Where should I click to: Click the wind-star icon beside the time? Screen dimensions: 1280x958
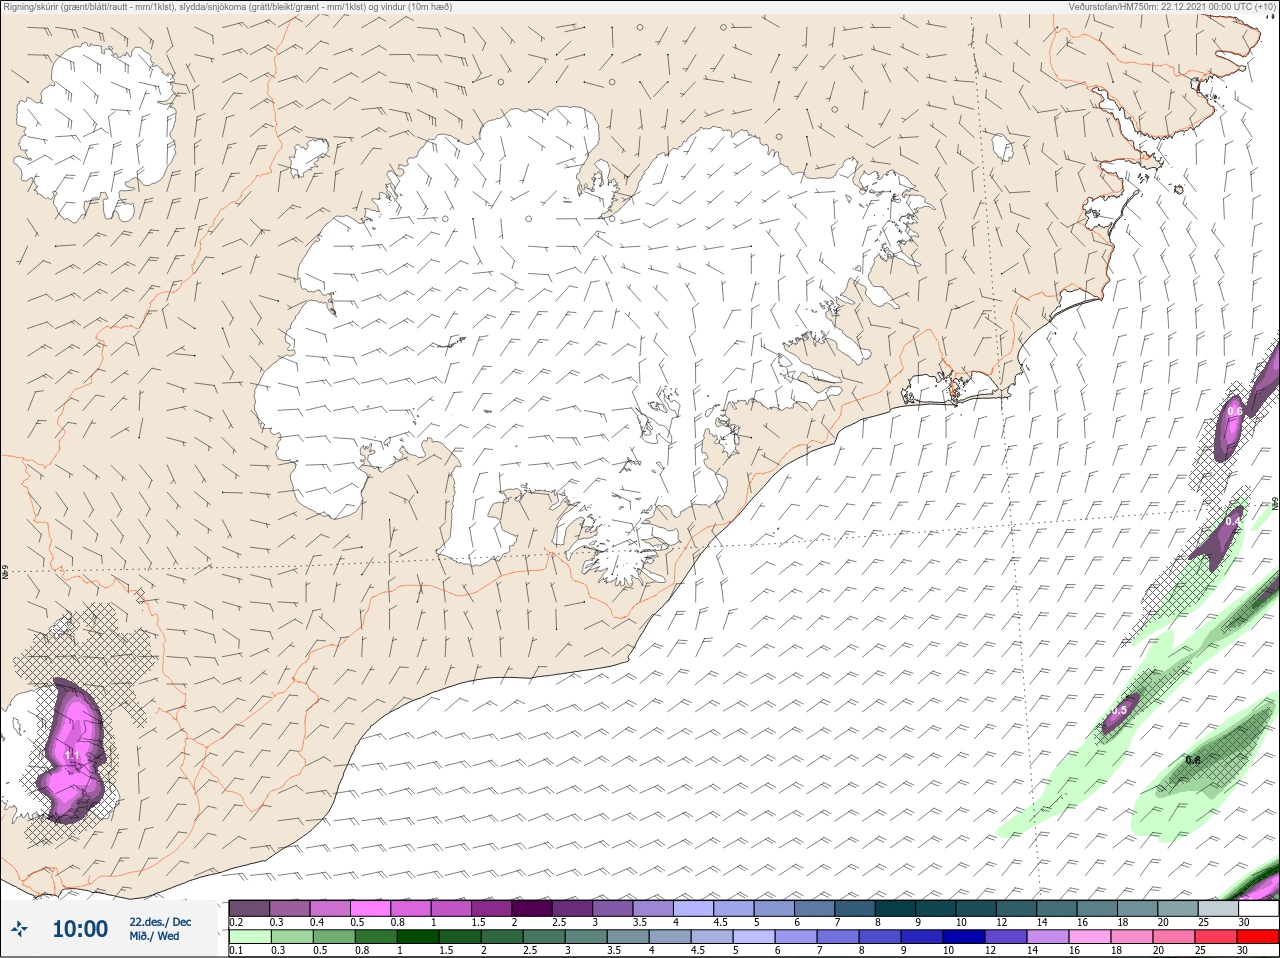pyautogui.click(x=19, y=928)
